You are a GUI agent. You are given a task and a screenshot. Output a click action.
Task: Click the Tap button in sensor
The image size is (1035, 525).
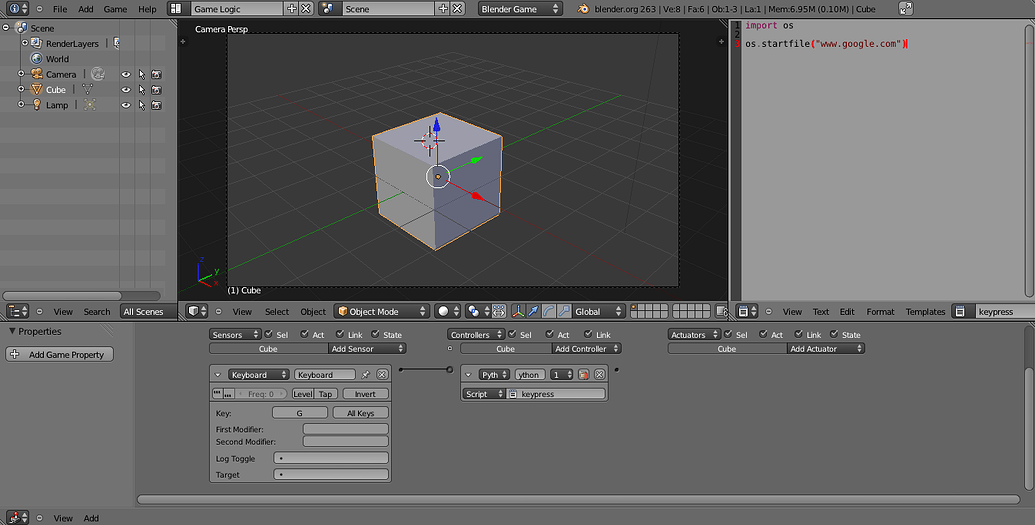pos(325,394)
